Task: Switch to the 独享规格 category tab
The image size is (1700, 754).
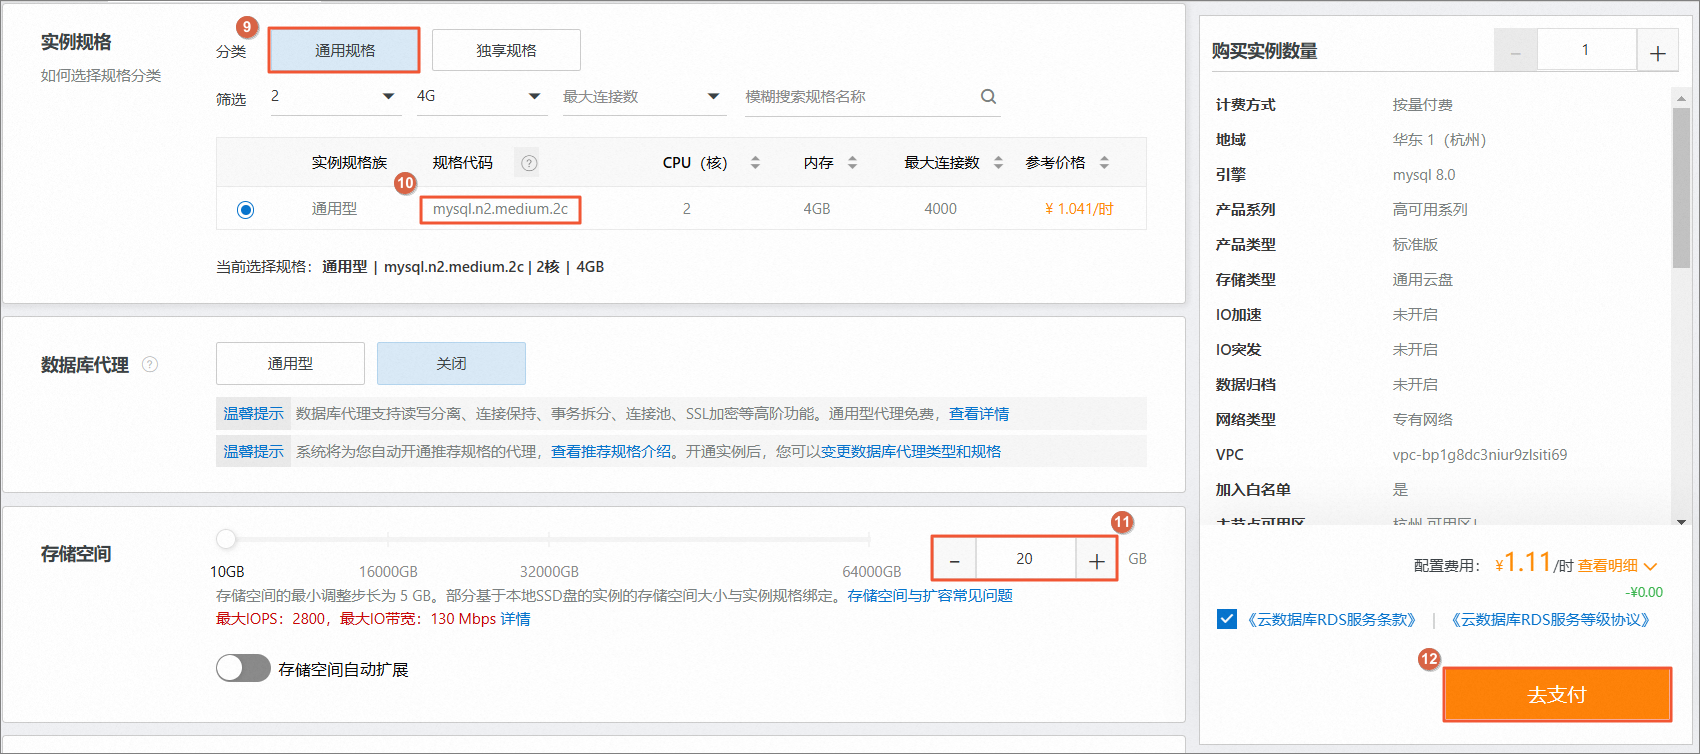Action: click(506, 50)
